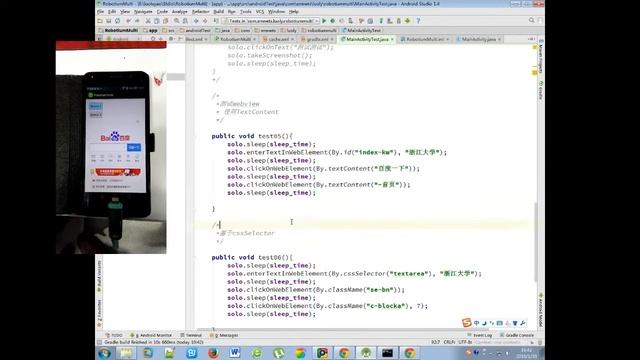
Task: Start debugging with the Debug bug icon
Action: click(x=333, y=21)
